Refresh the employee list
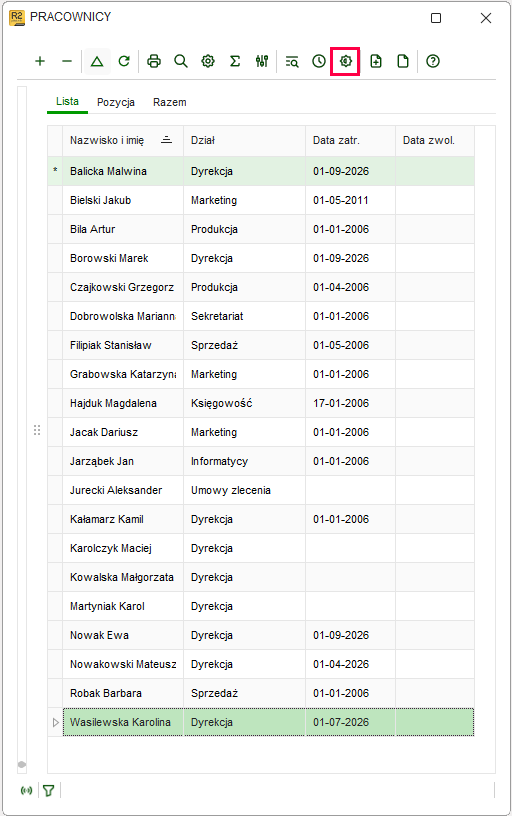Screen dimensions: 512x816 click(x=124, y=61)
